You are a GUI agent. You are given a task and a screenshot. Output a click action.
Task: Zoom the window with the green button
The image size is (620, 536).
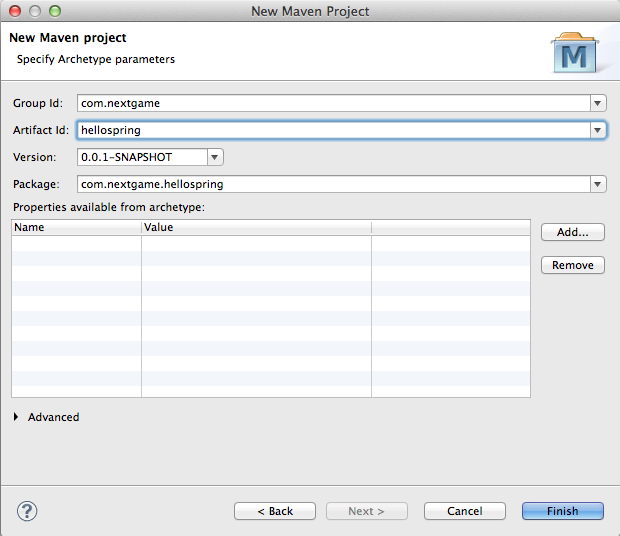point(55,11)
